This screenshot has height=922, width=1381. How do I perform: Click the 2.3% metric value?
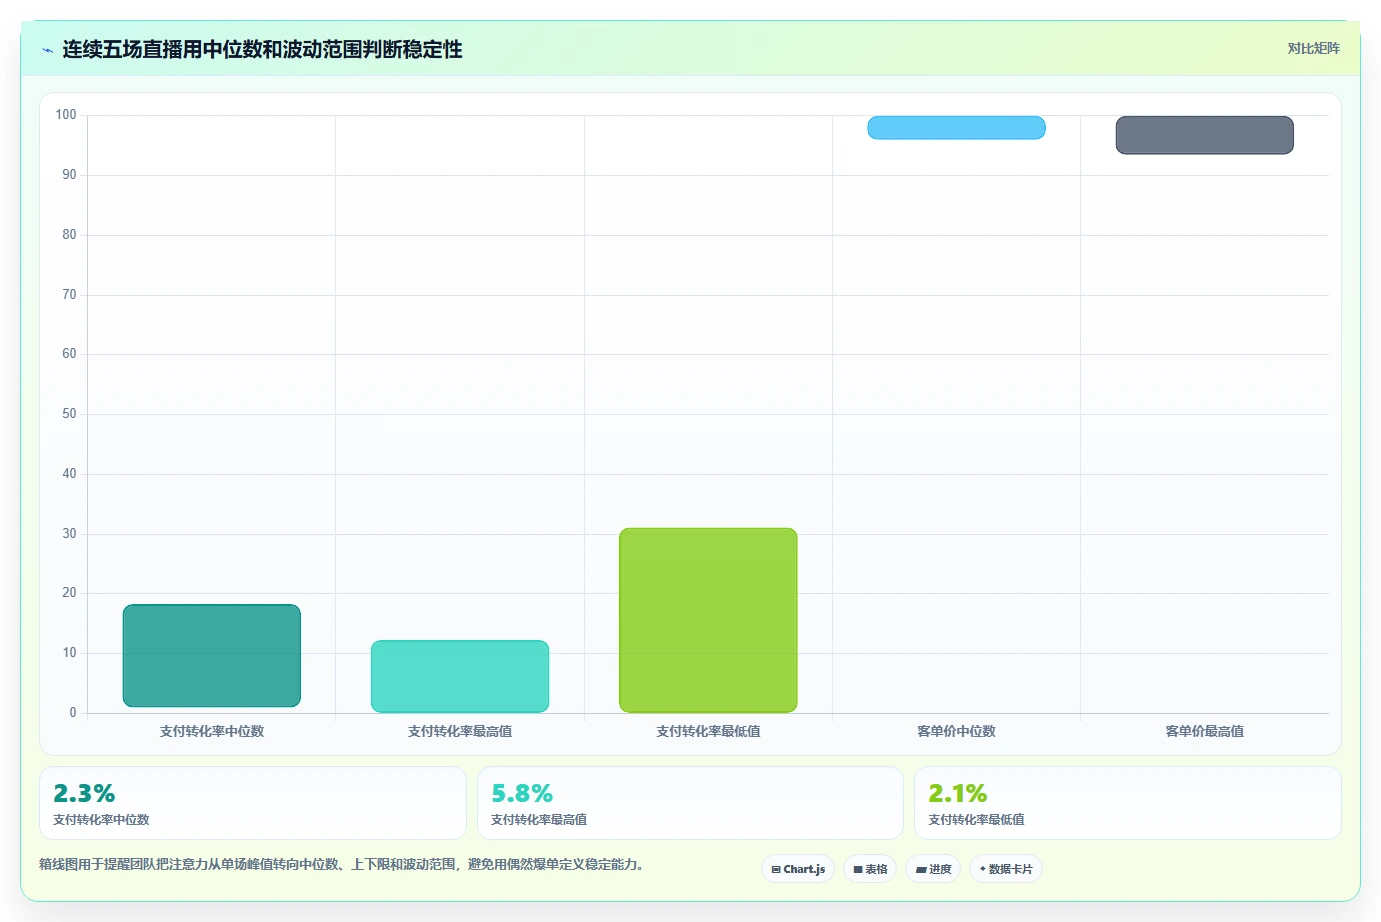[x=84, y=793]
